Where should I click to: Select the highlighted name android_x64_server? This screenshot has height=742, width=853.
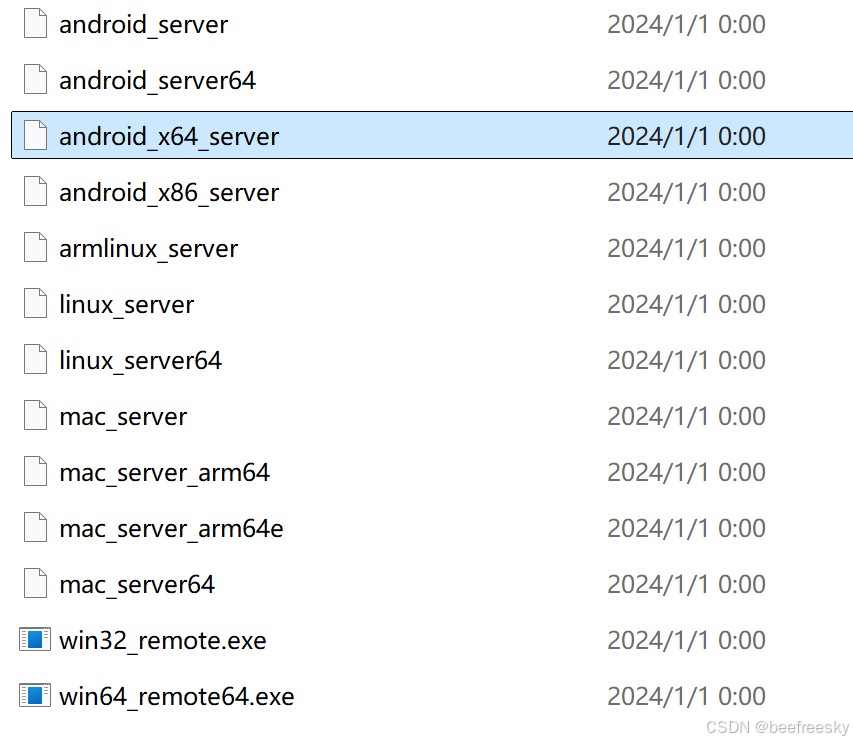coord(169,137)
